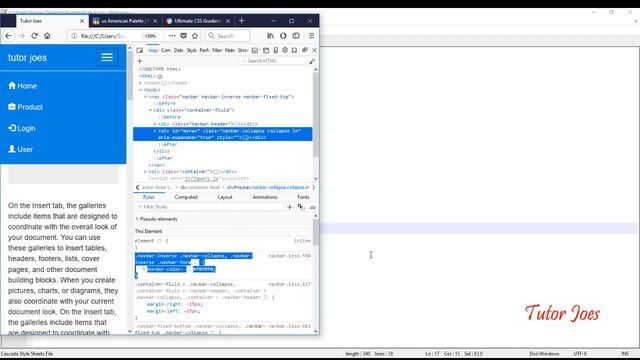Switch to the Console devtools tab
The width and height of the screenshot is (640, 360).
click(166, 50)
